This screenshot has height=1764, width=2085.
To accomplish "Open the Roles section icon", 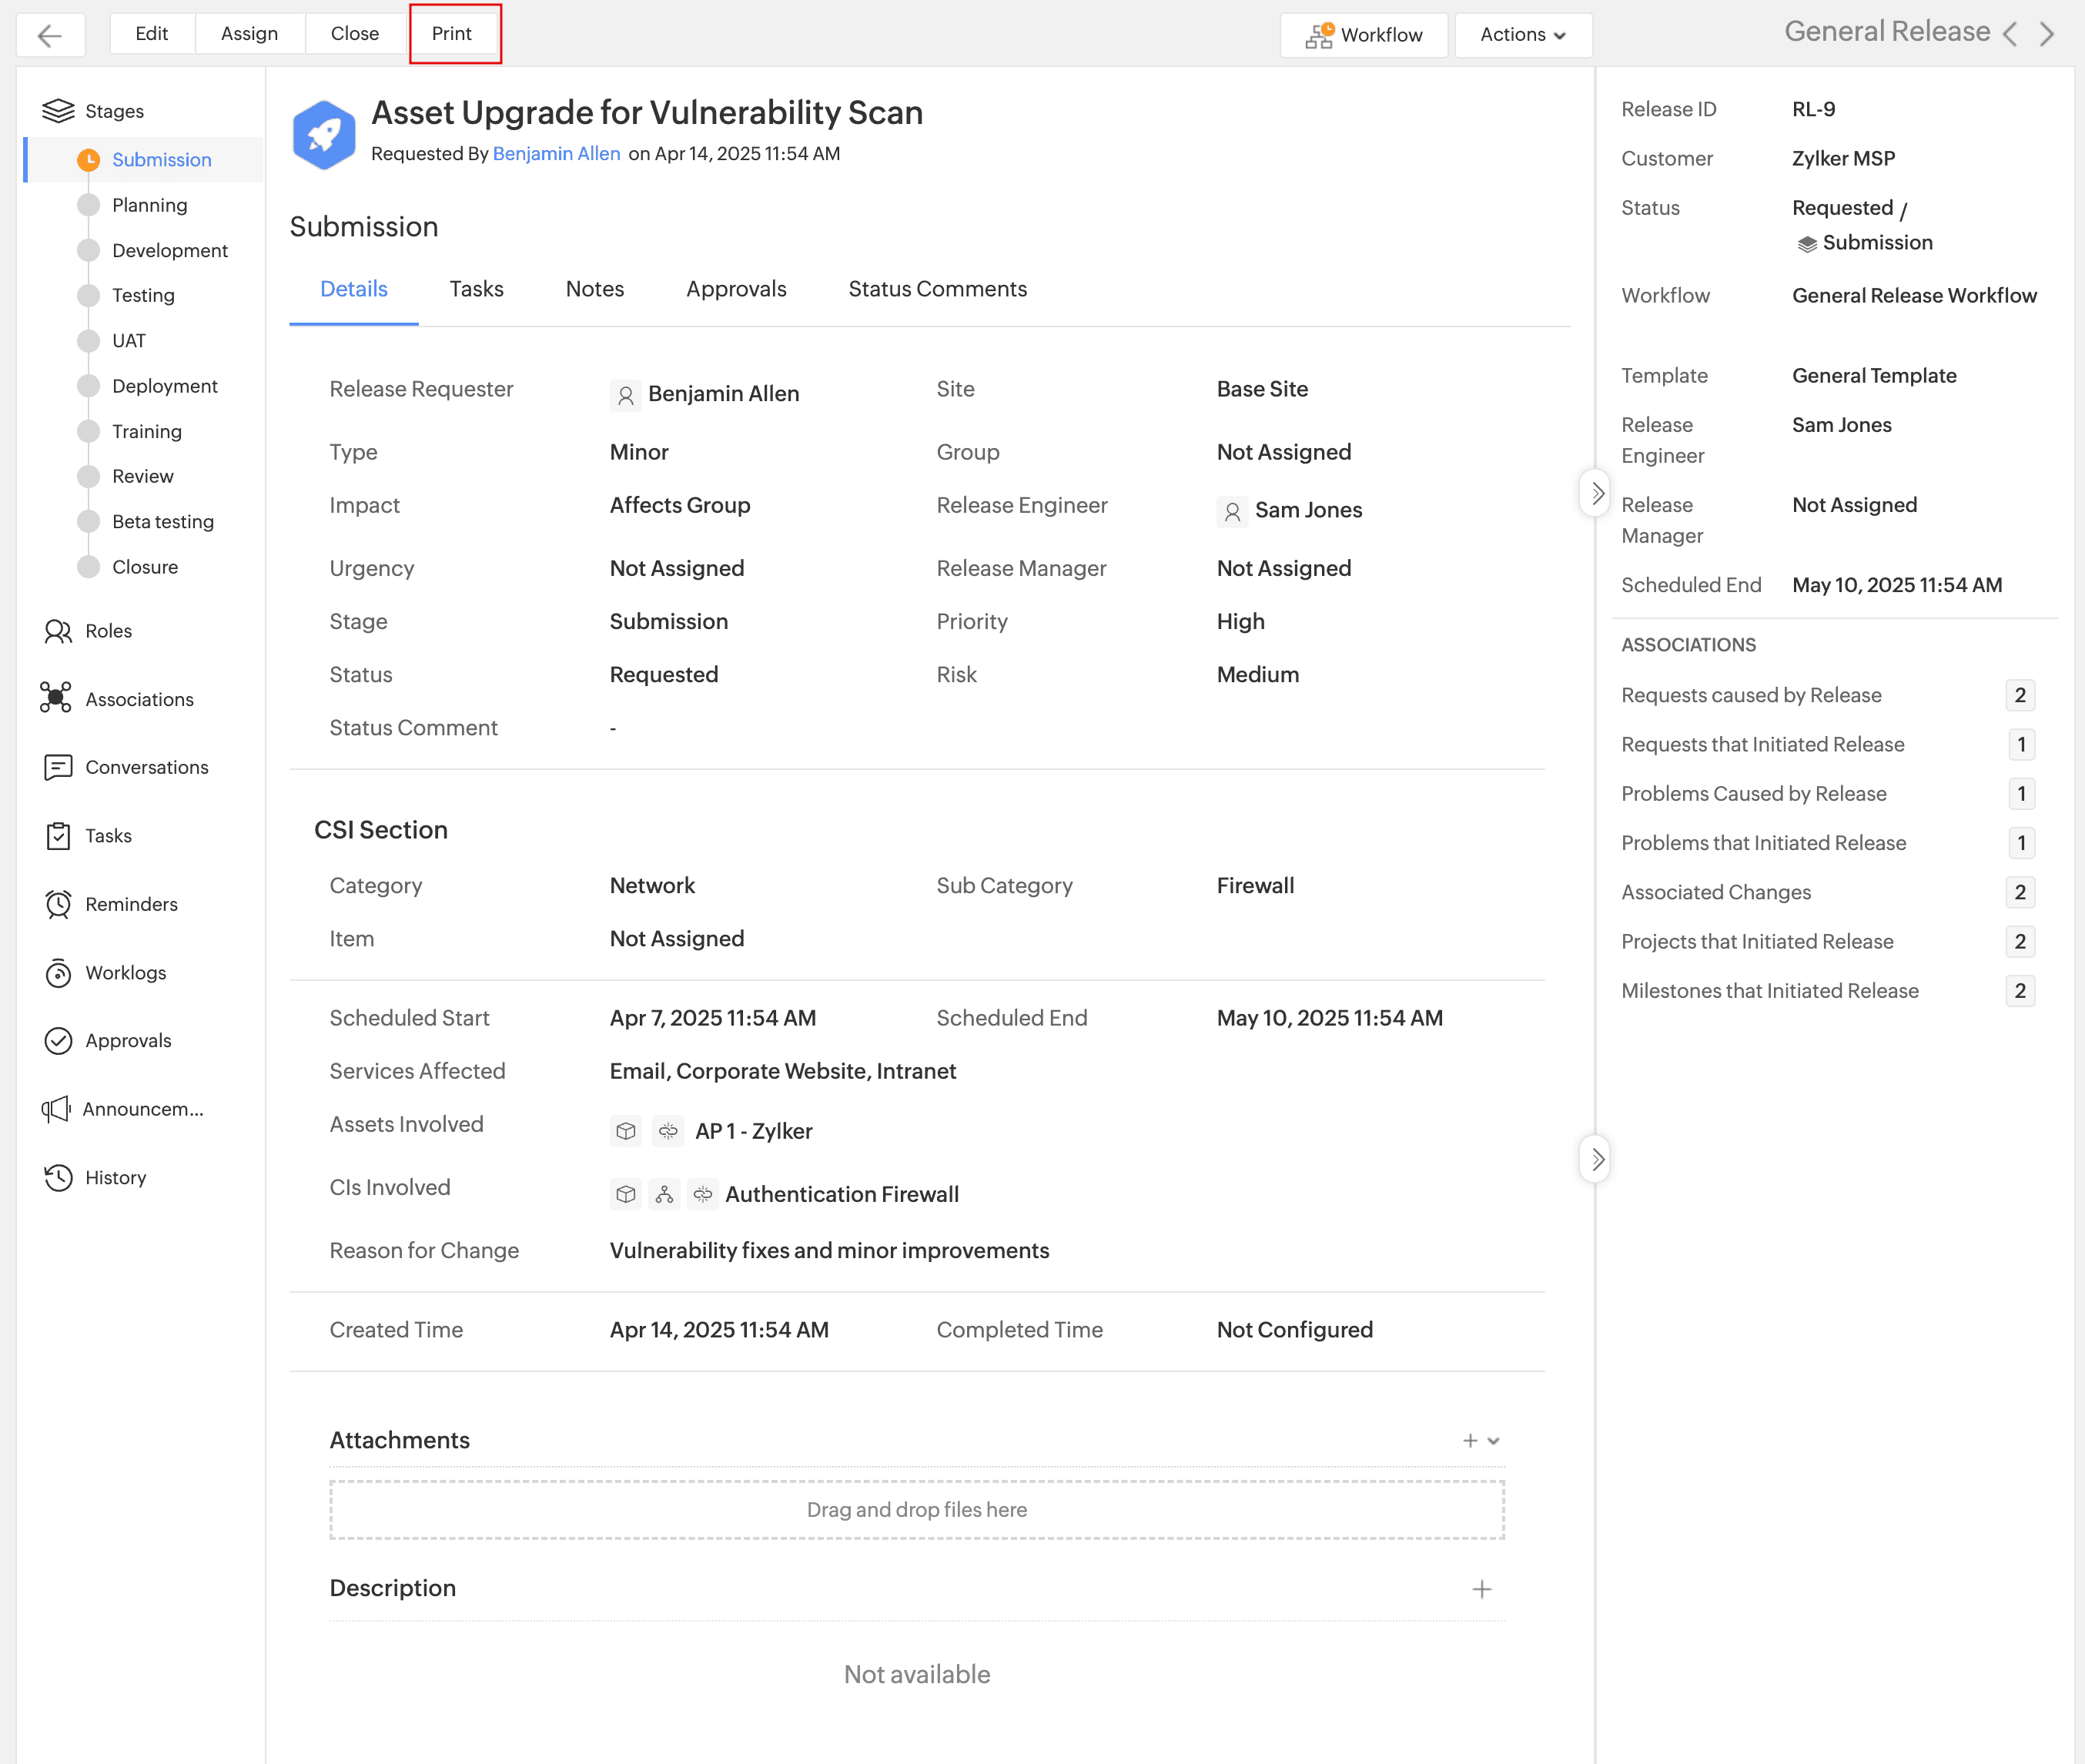I will click(x=58, y=631).
